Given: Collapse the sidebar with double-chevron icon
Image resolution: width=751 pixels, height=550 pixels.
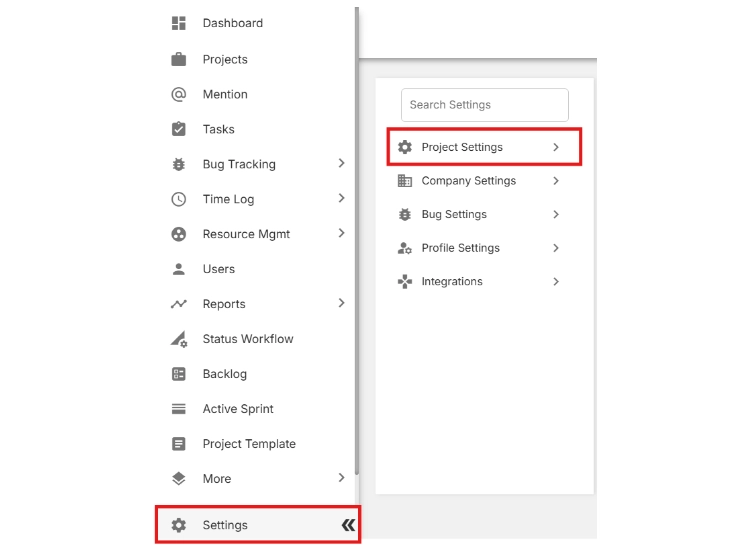Looking at the screenshot, I should pyautogui.click(x=348, y=525).
